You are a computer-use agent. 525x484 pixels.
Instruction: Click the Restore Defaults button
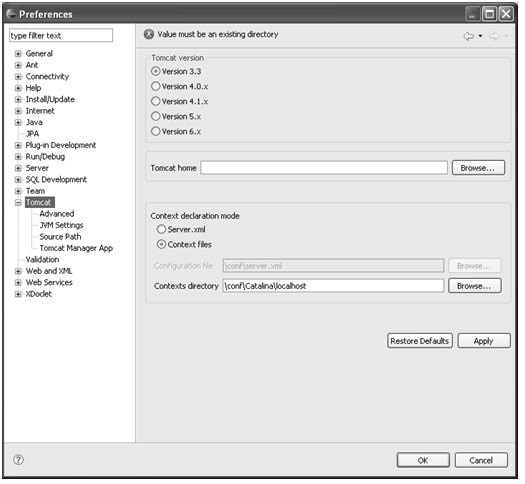click(420, 341)
